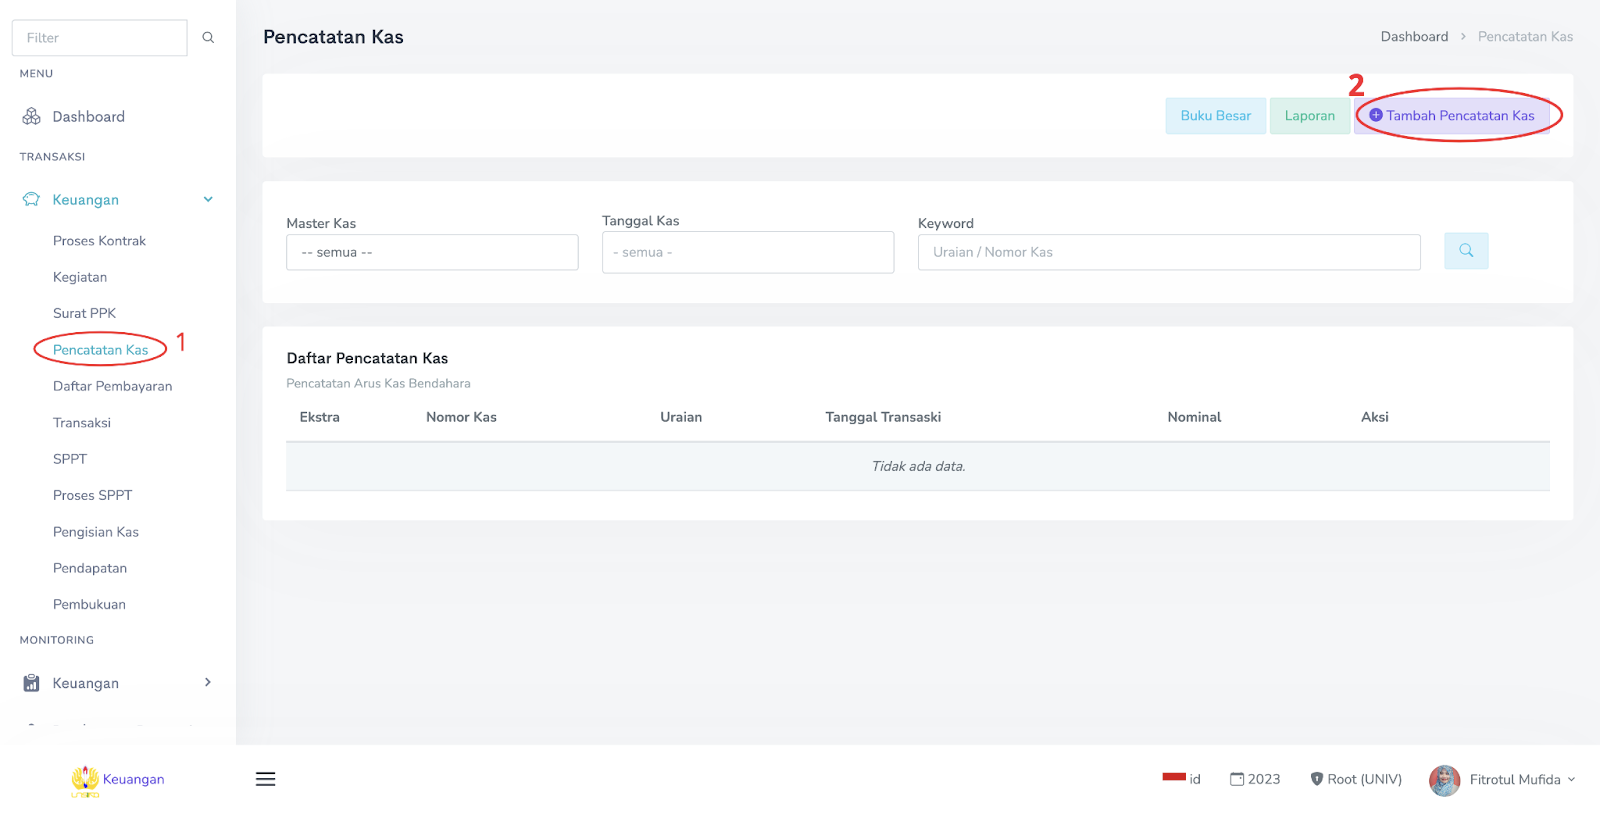
Task: Toggle sidebar with the hamburger menu icon
Action: click(265, 779)
